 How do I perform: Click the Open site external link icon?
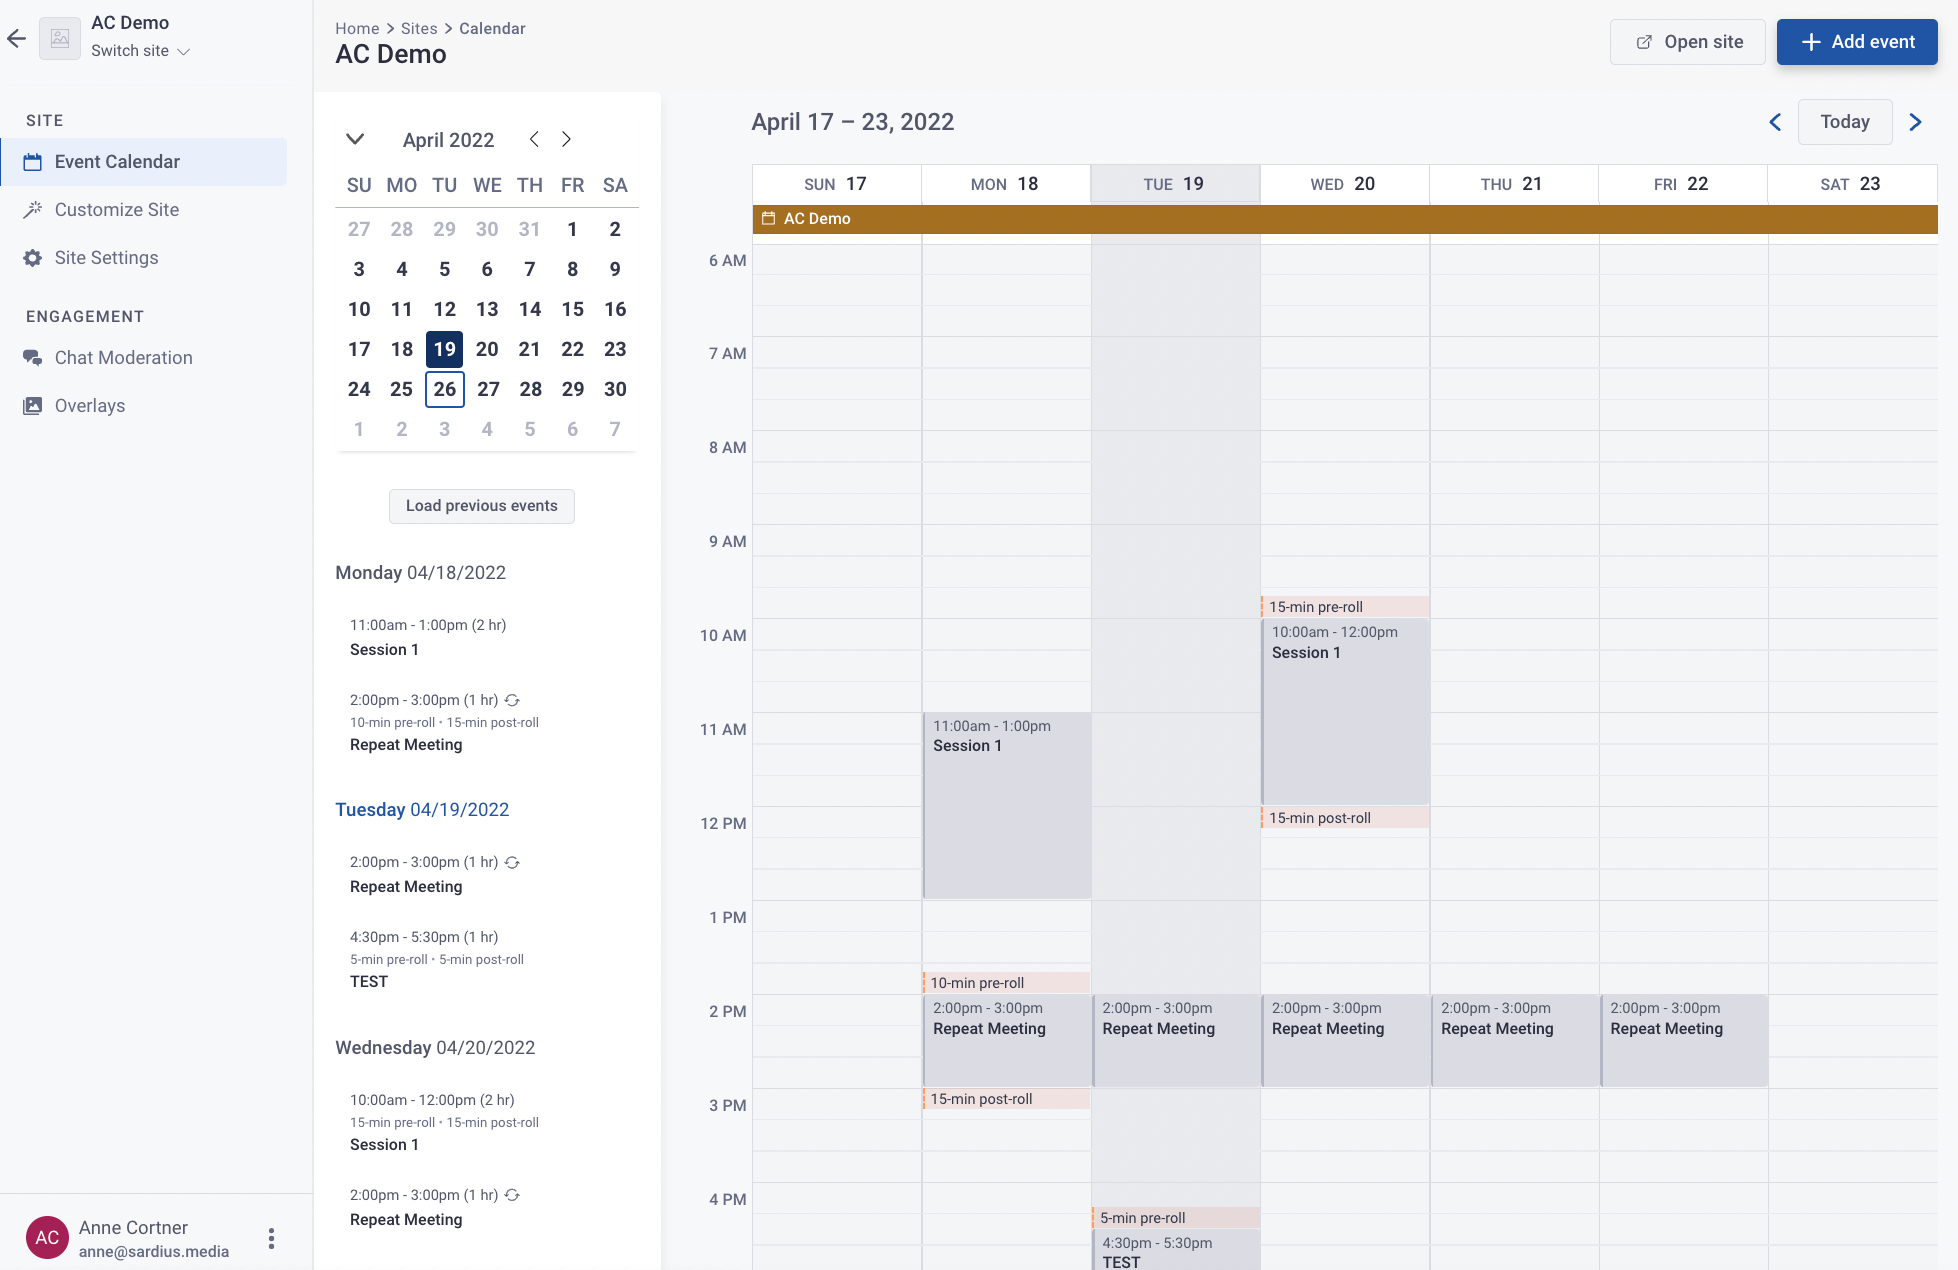1645,41
